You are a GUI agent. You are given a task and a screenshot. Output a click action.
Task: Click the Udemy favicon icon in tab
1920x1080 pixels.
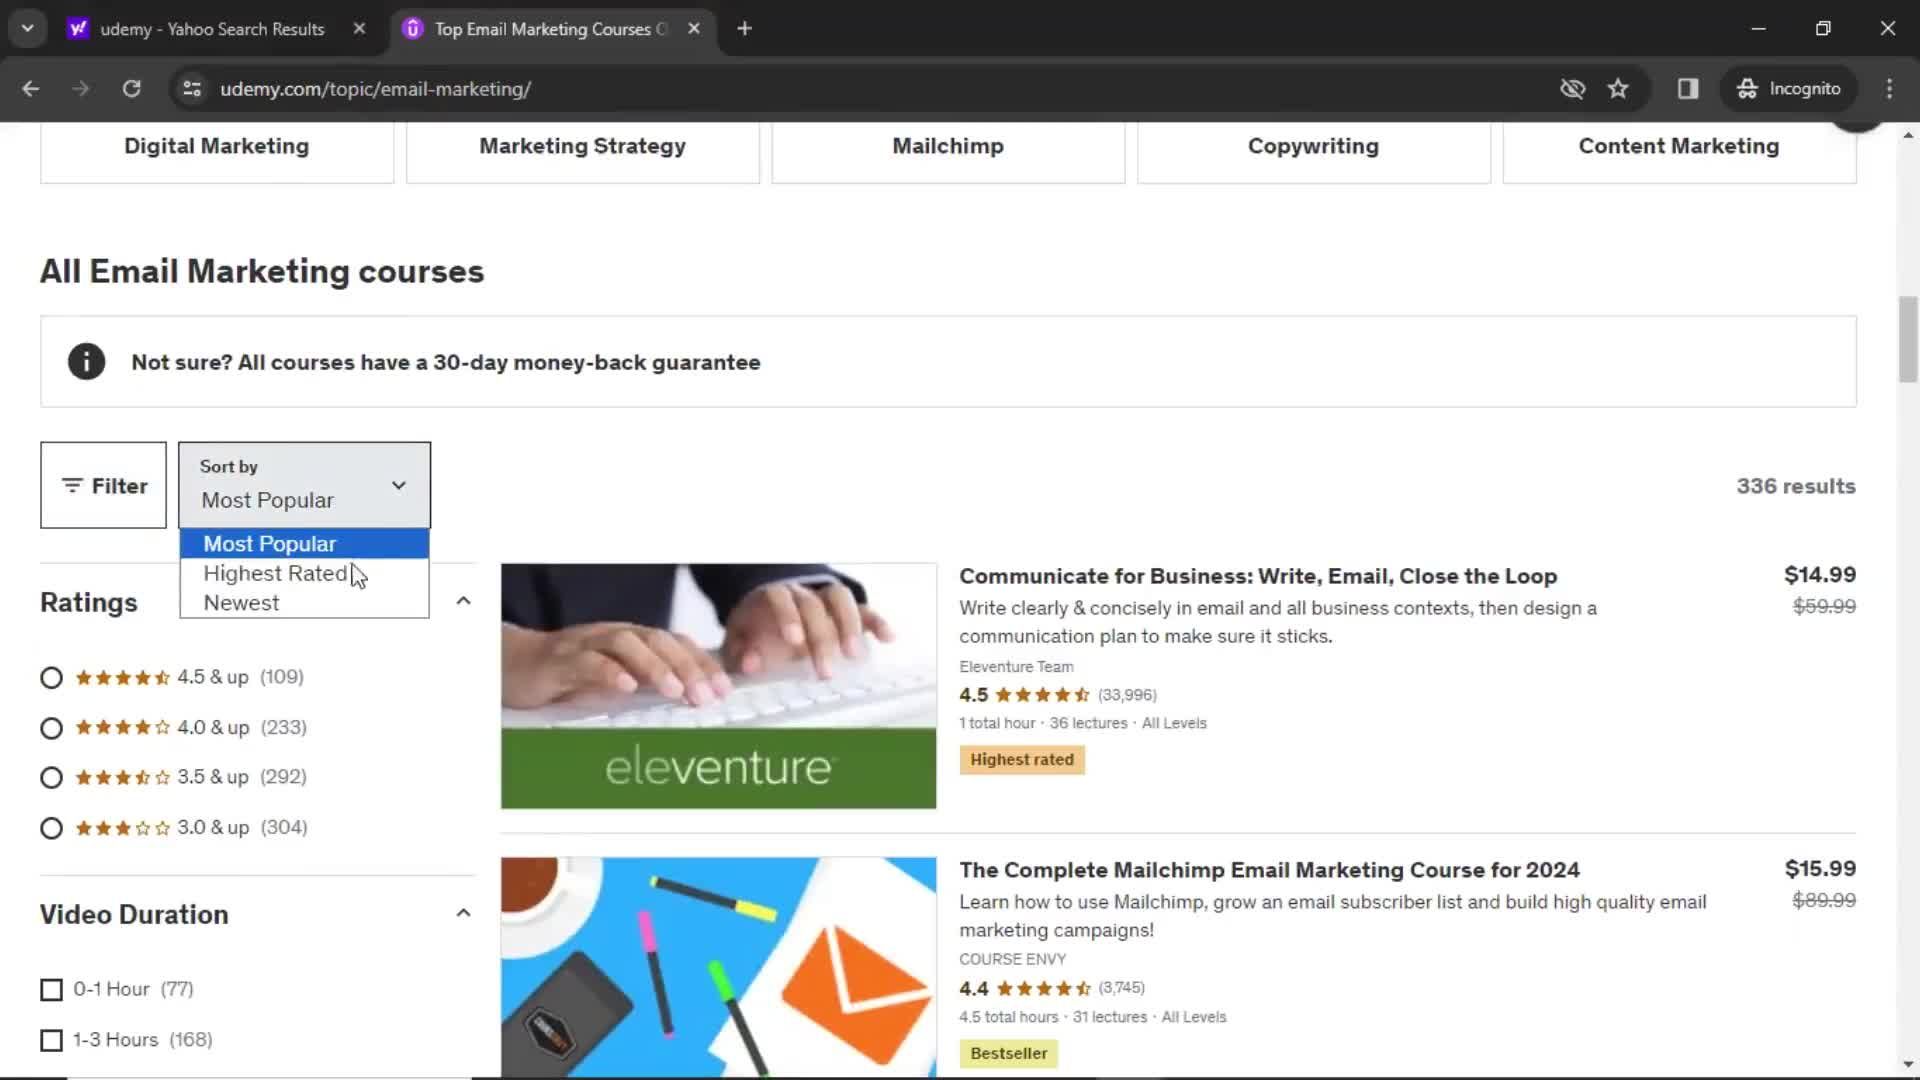pyautogui.click(x=413, y=28)
